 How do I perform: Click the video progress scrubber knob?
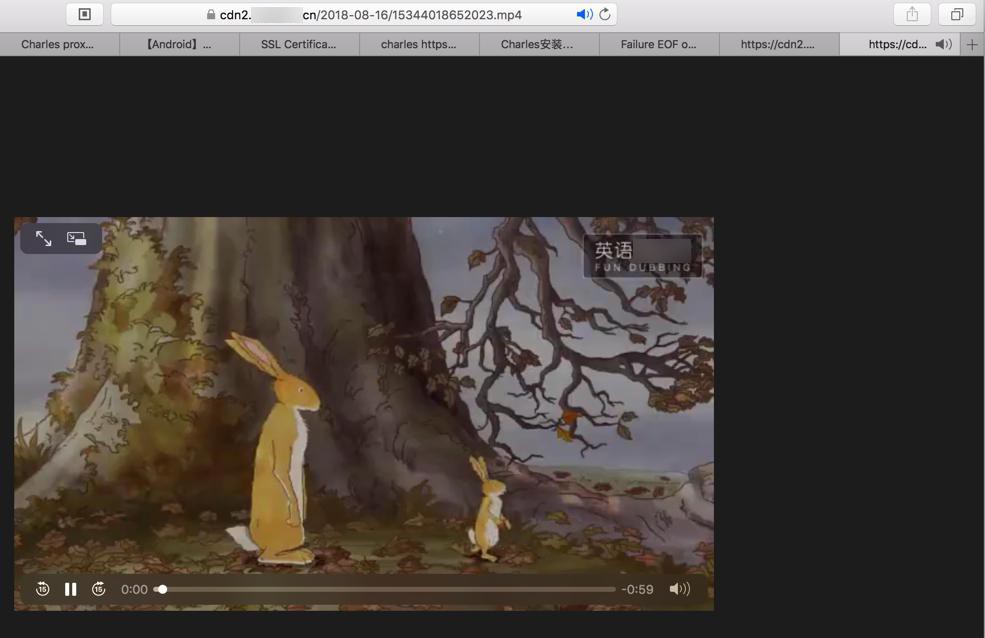point(163,589)
